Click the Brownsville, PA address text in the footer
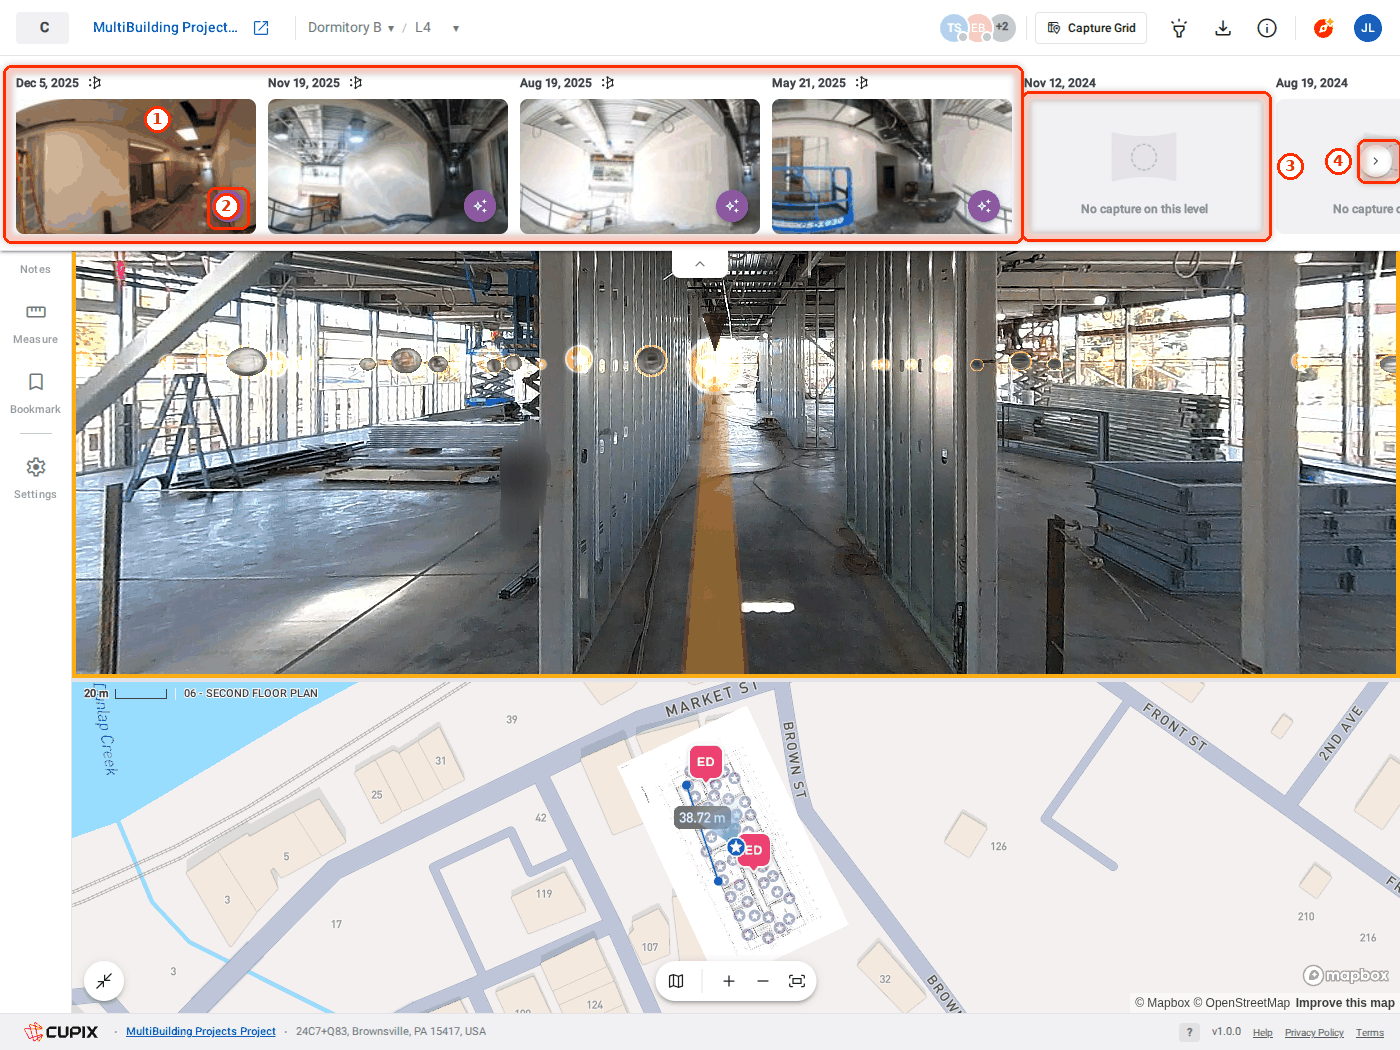This screenshot has height=1050, width=1400. [391, 1032]
